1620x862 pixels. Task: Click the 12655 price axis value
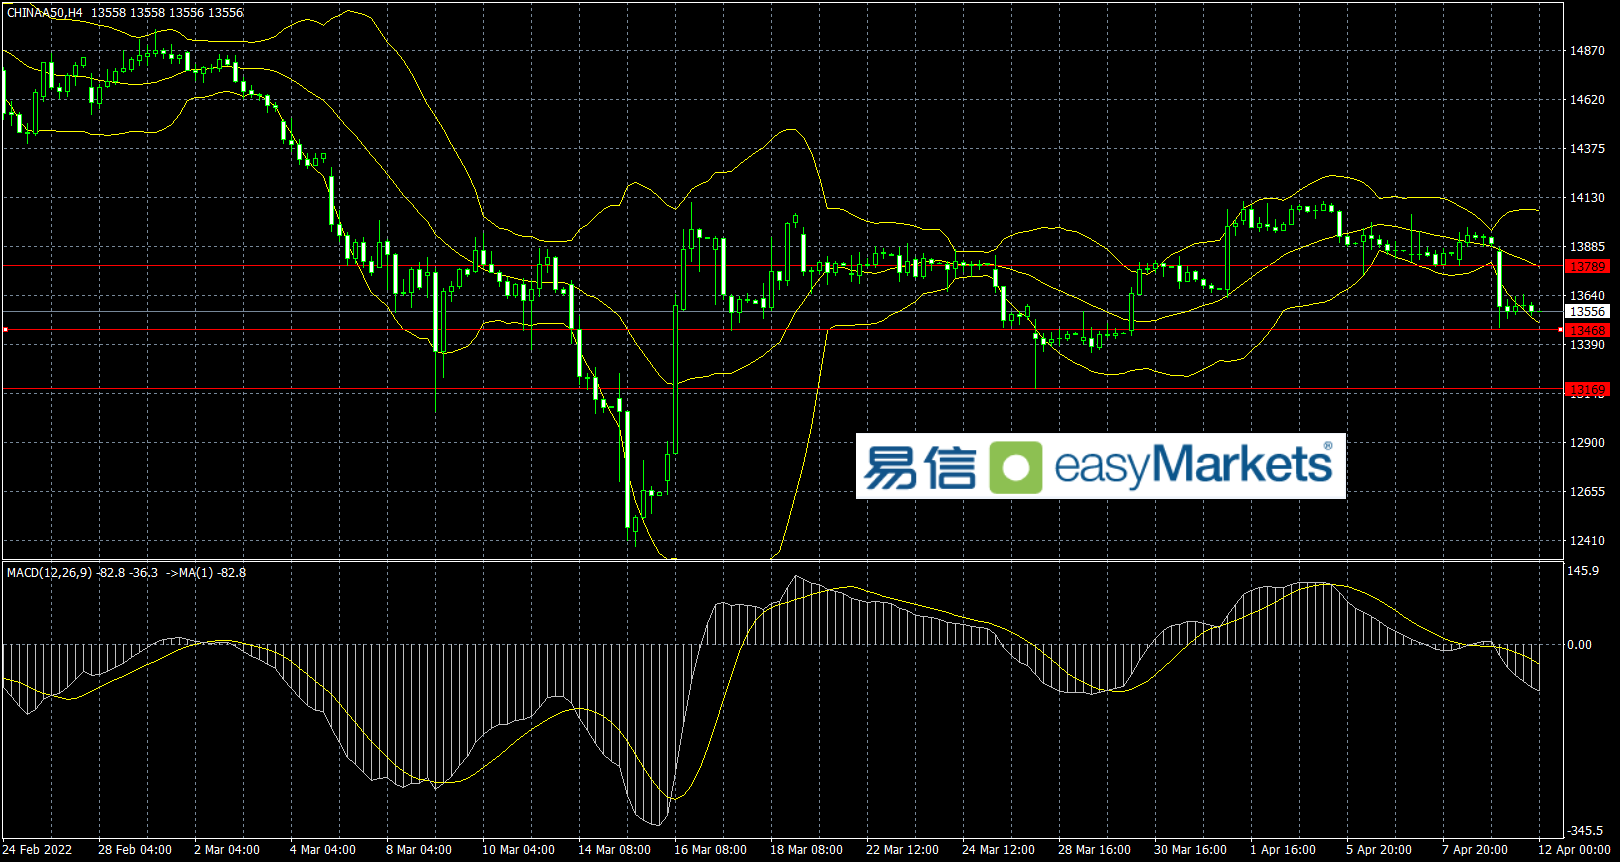(x=1587, y=492)
